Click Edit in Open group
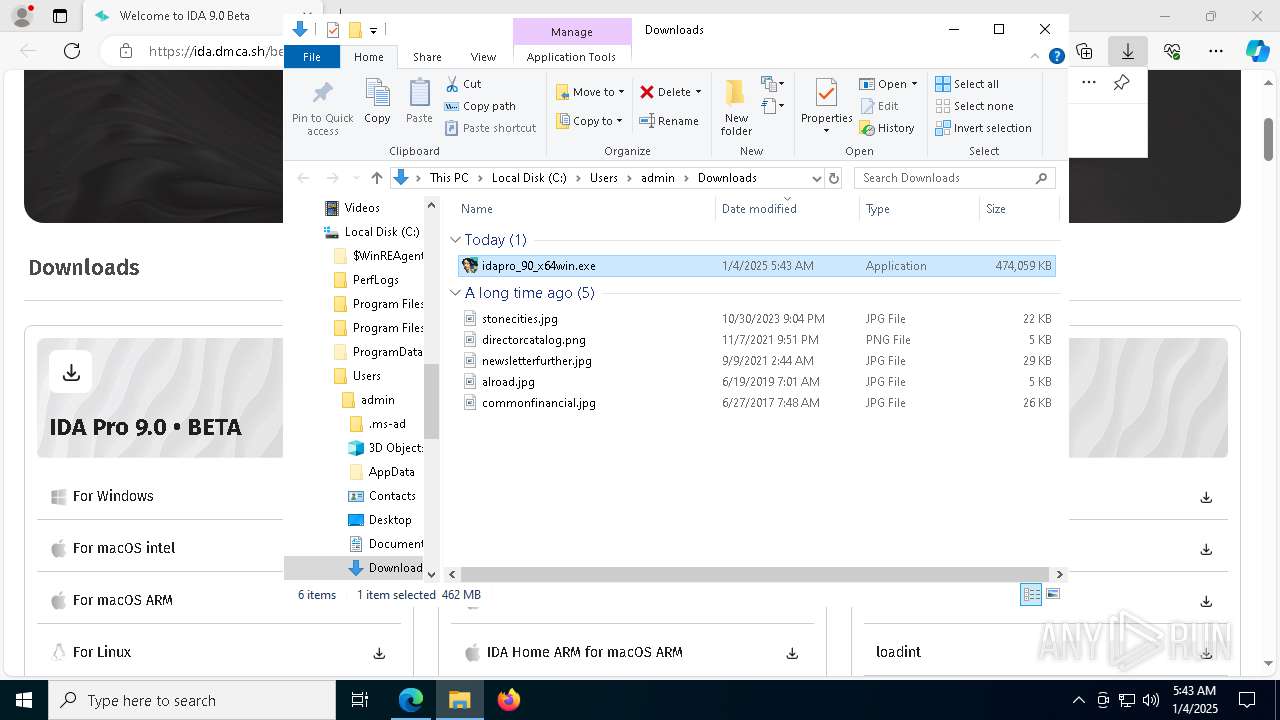Image resolution: width=1280 pixels, height=720 pixels. [879, 106]
